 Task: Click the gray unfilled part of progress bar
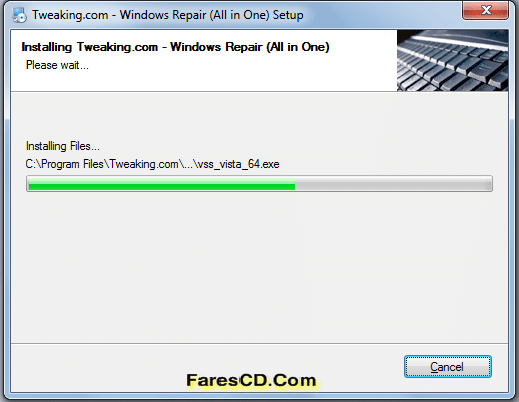[393, 184]
